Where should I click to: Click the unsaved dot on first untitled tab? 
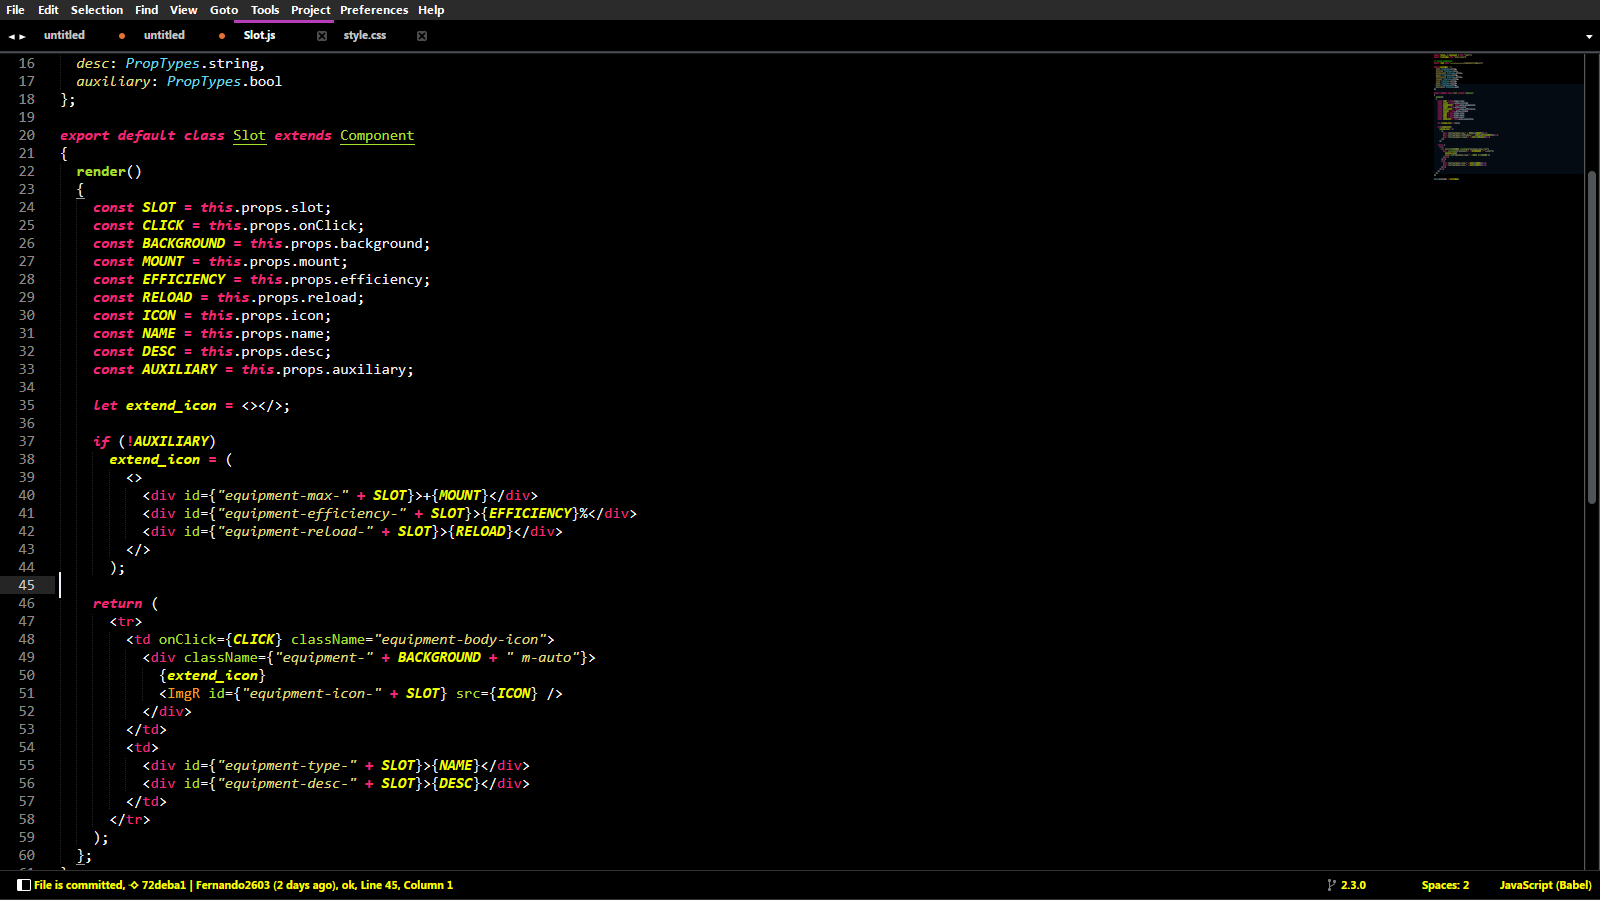click(122, 36)
